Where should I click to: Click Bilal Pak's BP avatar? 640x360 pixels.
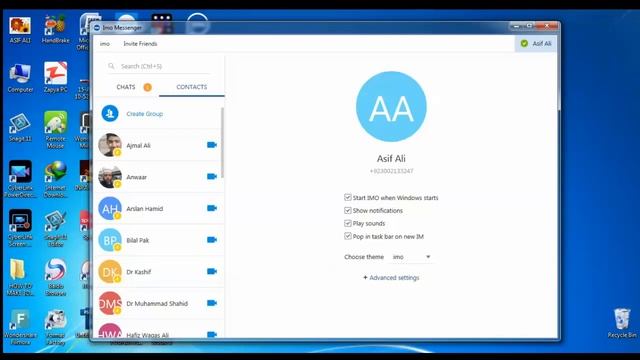(x=110, y=240)
